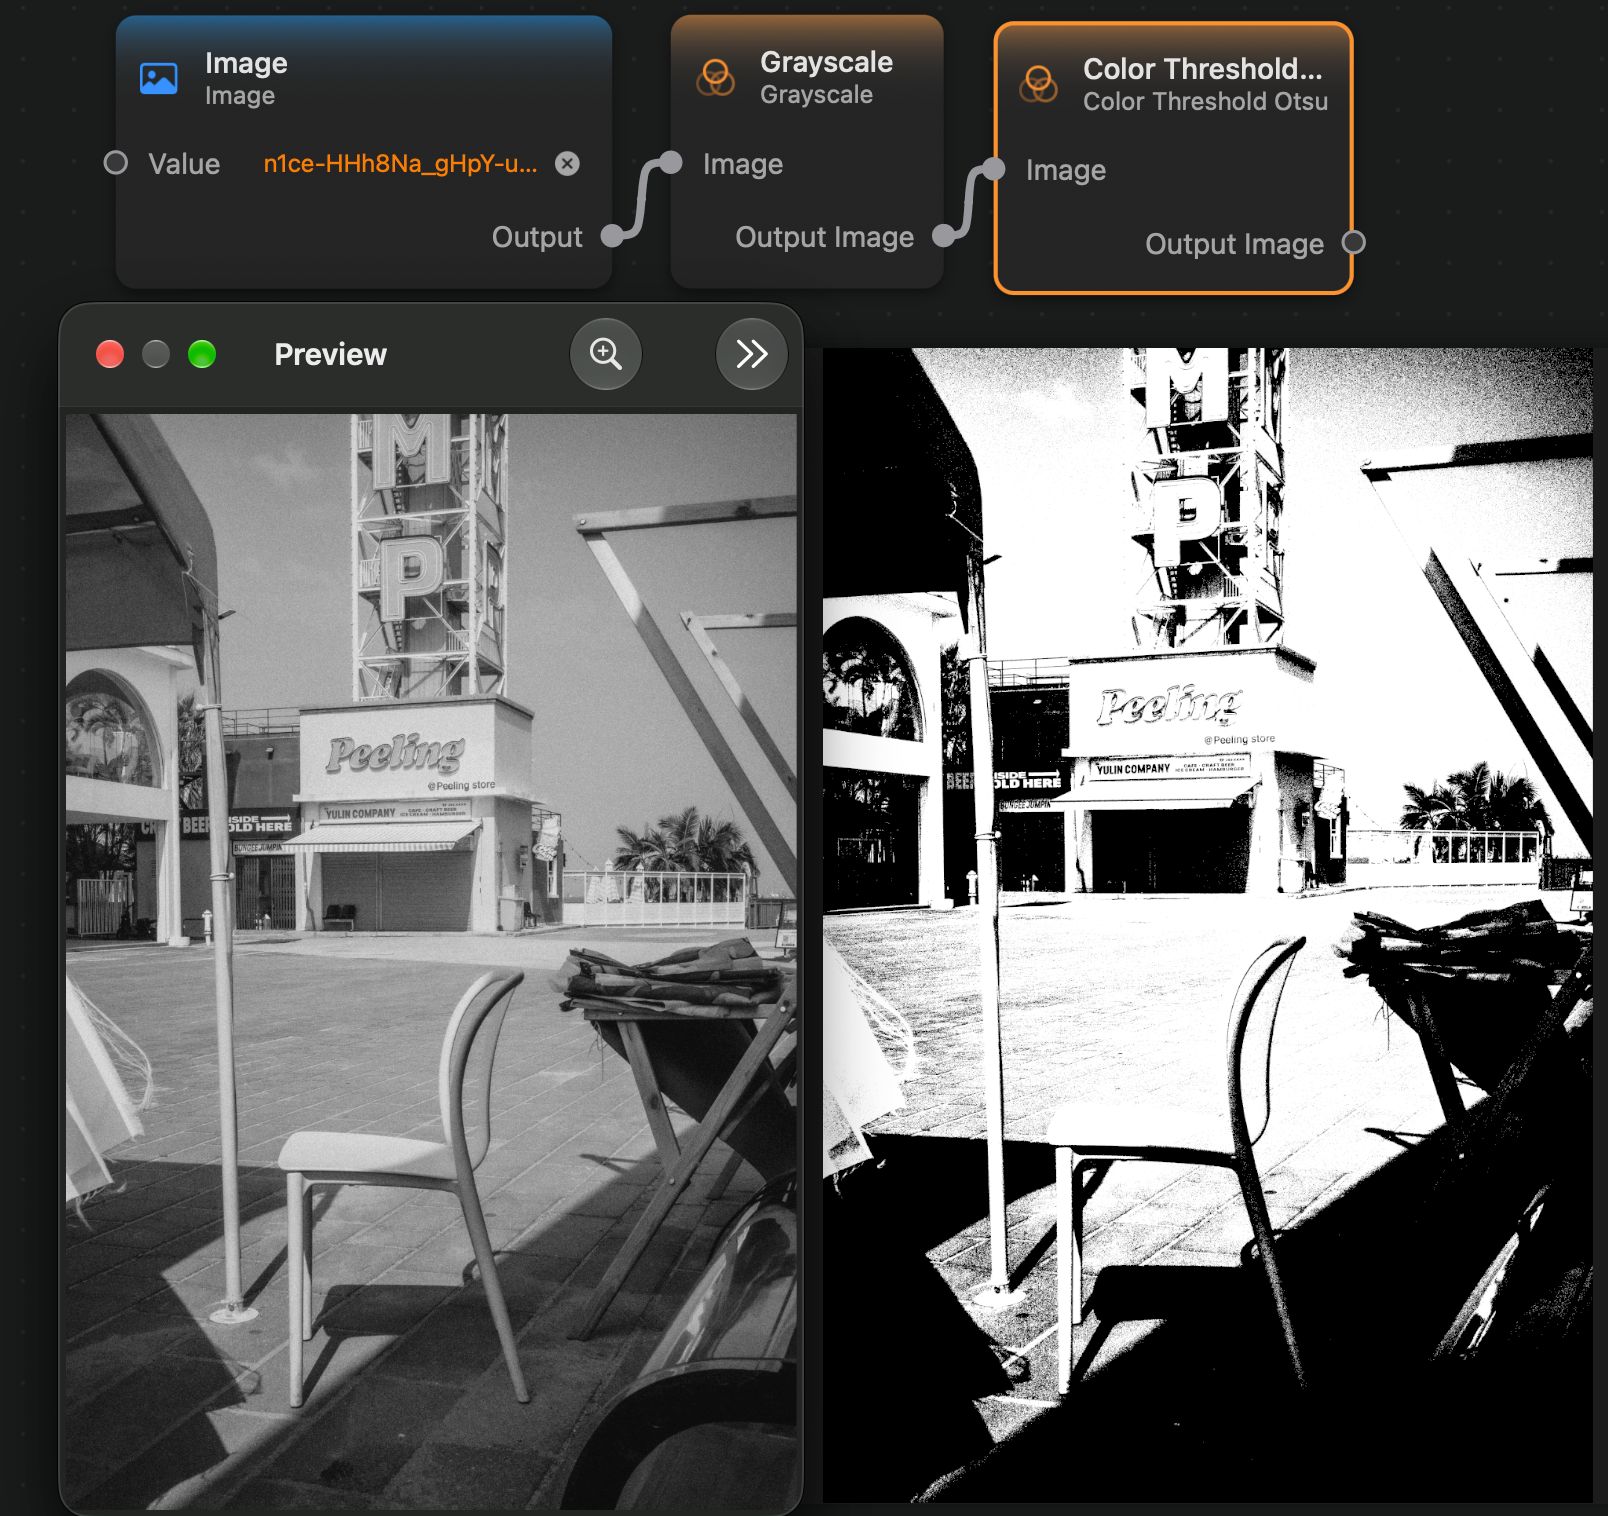Click the Grayscale Output Image port
Image resolution: width=1608 pixels, height=1516 pixels.
pos(944,236)
